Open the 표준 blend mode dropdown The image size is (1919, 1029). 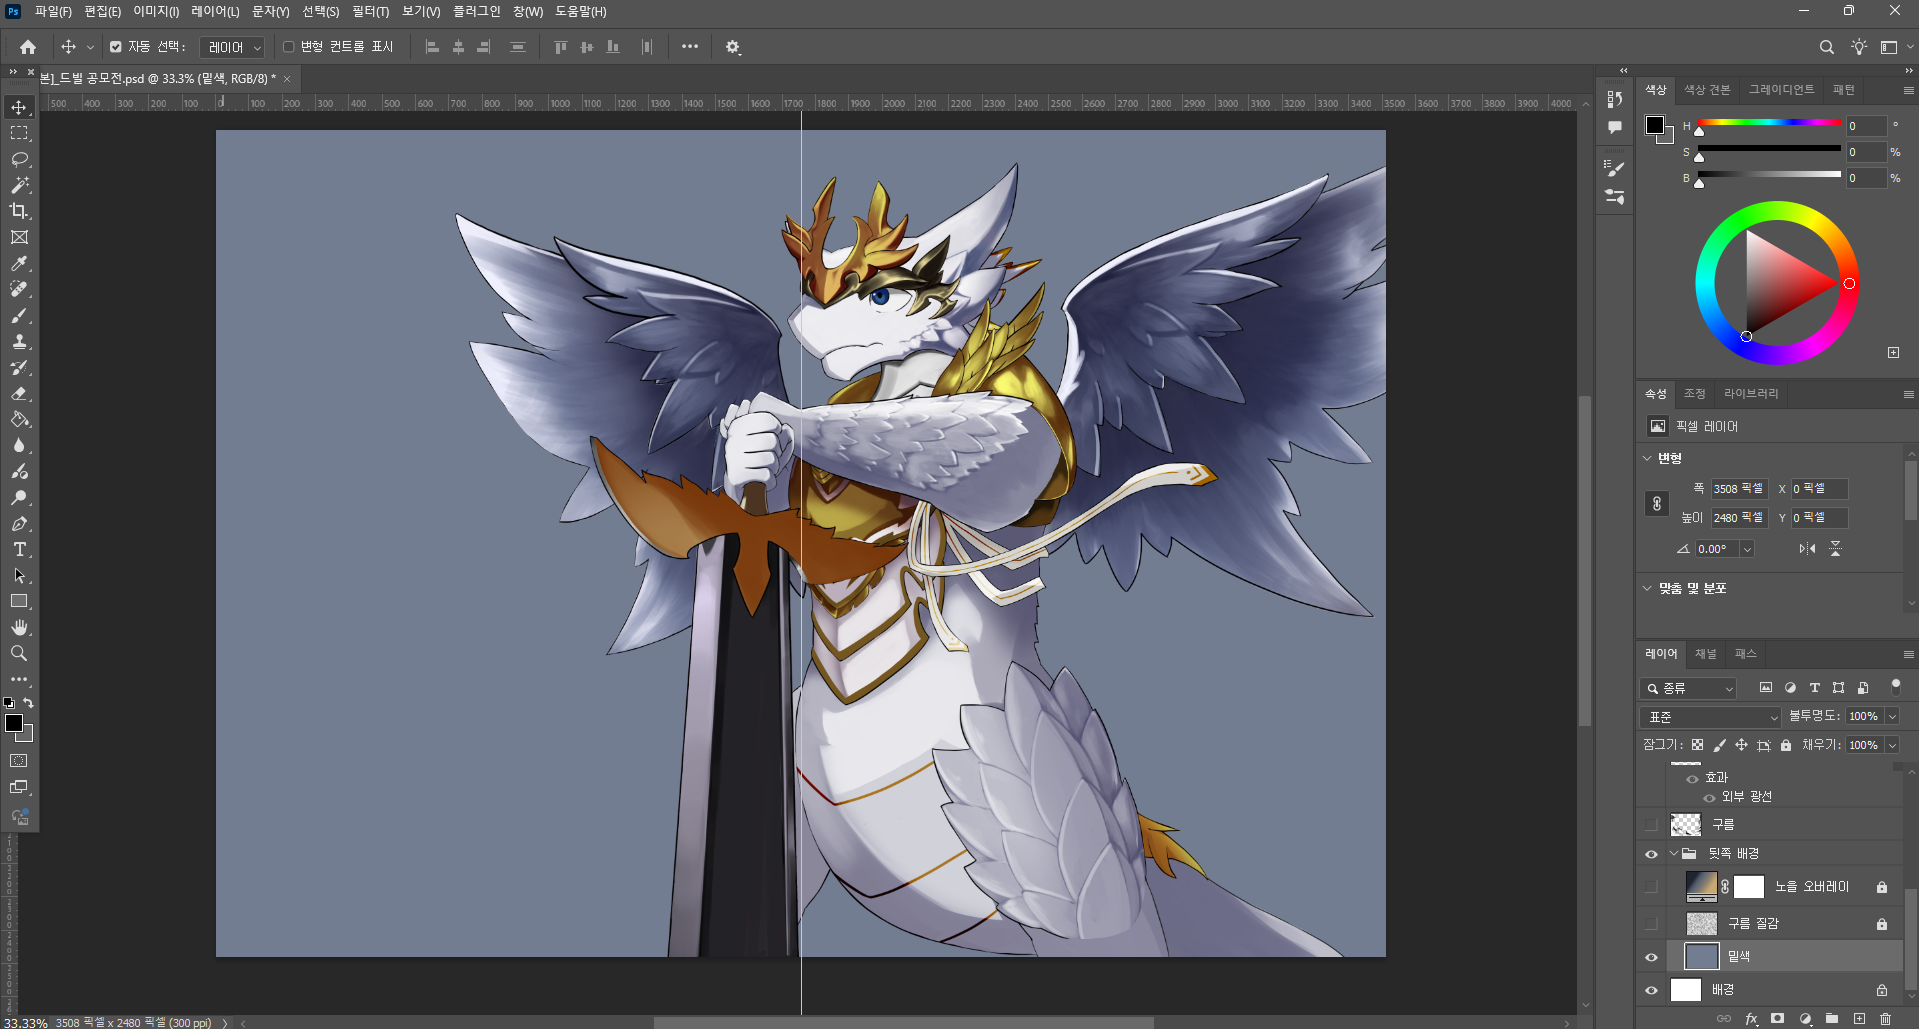(1711, 717)
